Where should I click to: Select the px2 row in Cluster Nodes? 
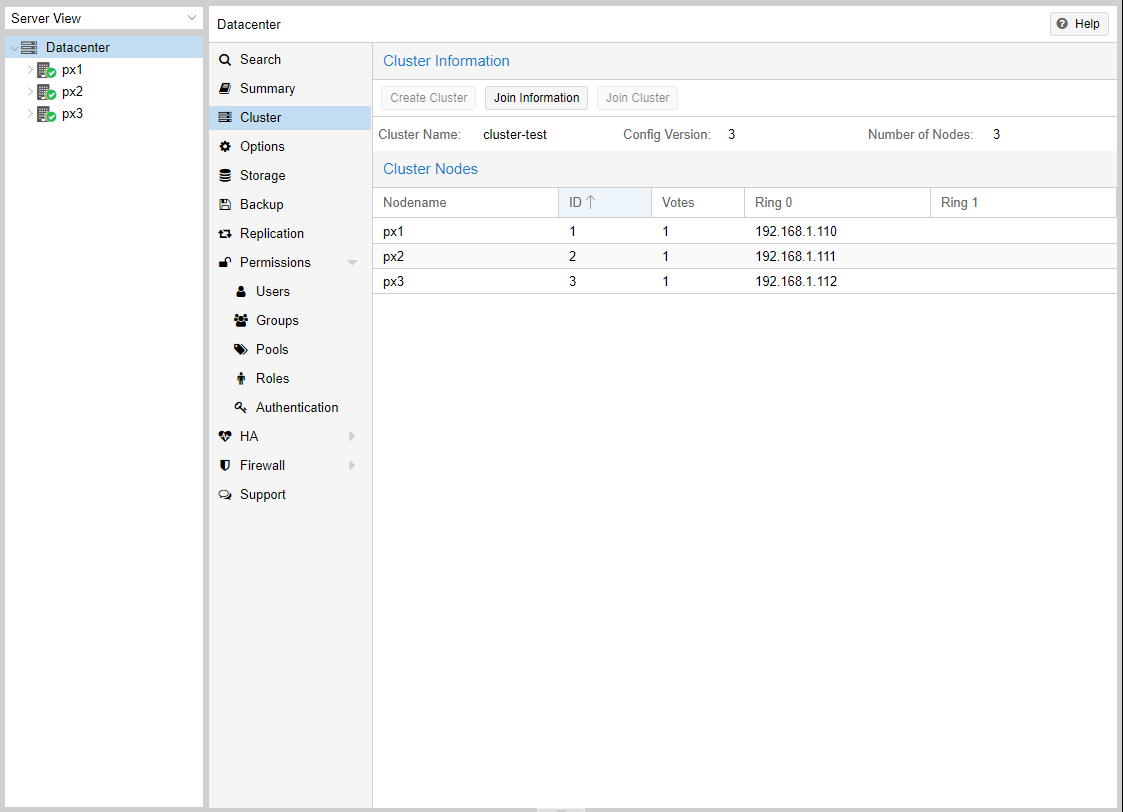pos(744,256)
